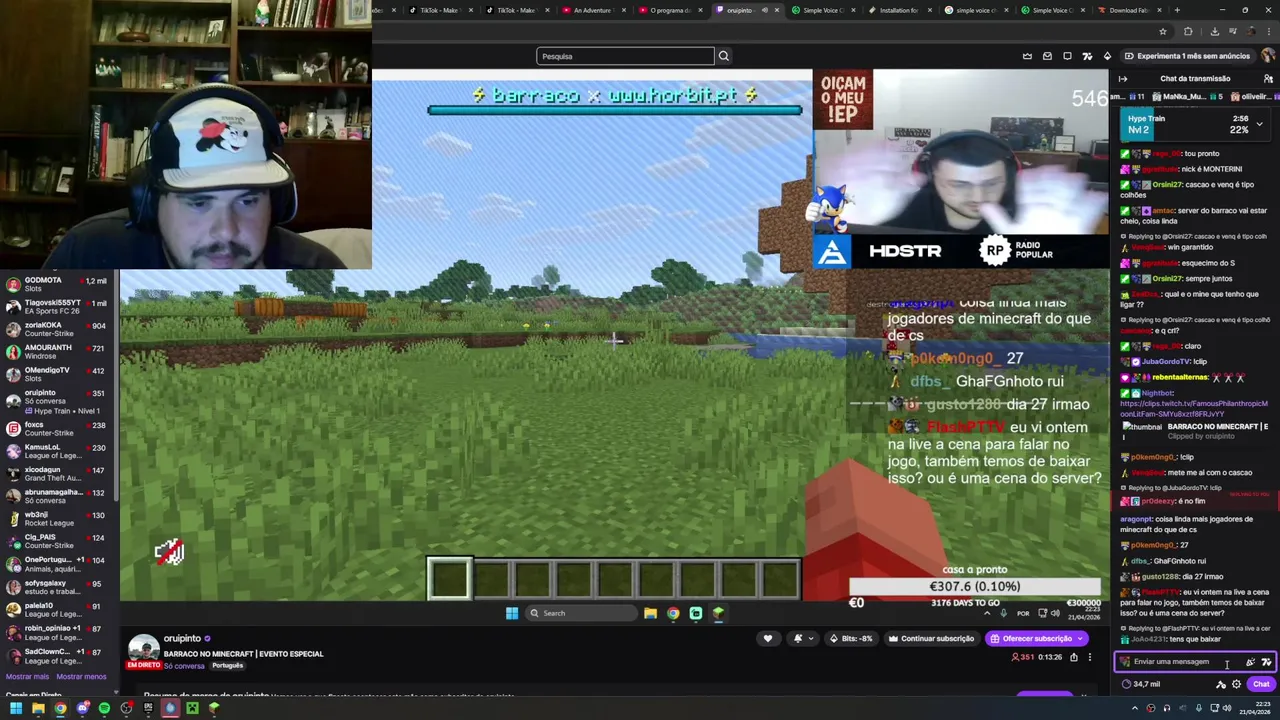Open the emote picker in chat input
1280x720 pixels.
[x=1266, y=662]
